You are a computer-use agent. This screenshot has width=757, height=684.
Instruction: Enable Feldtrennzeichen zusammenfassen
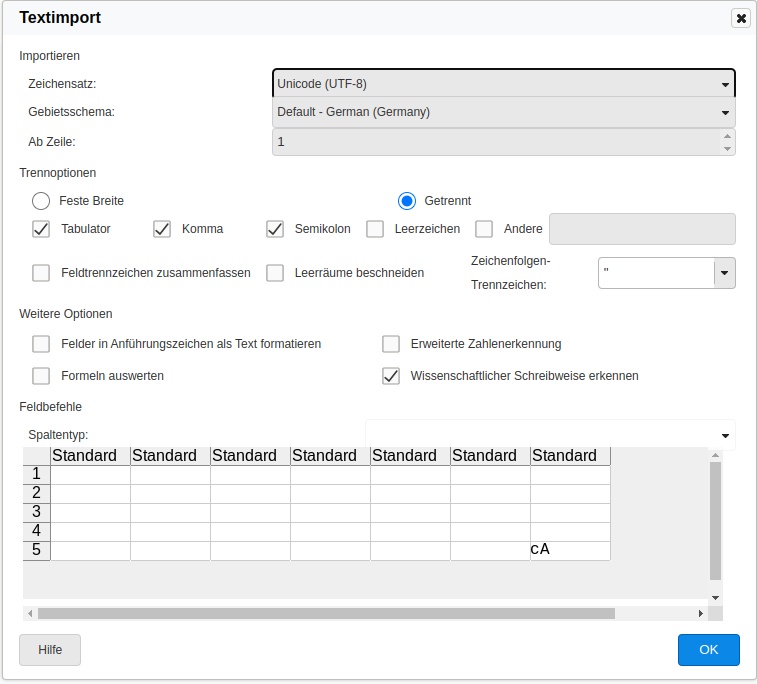[41, 273]
